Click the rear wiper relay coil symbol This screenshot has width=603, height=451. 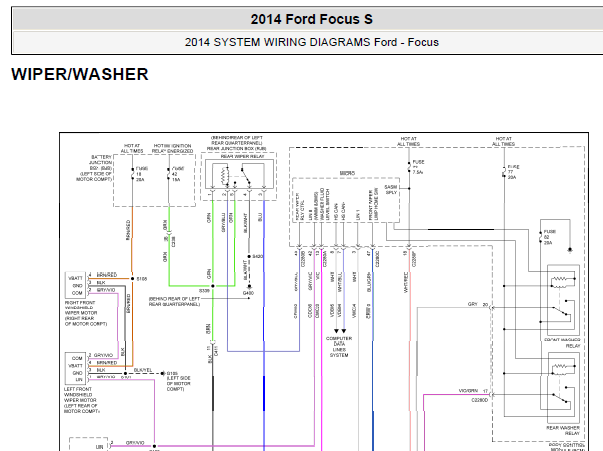[224, 176]
